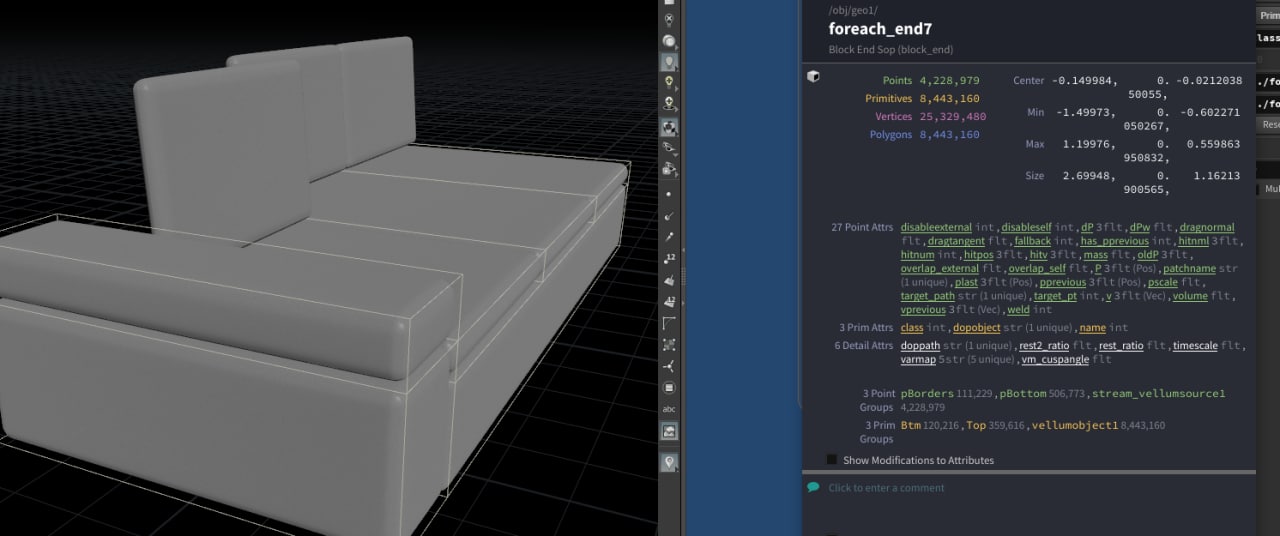Click the teal comment bubble icon
The width and height of the screenshot is (1280, 536).
(813, 487)
